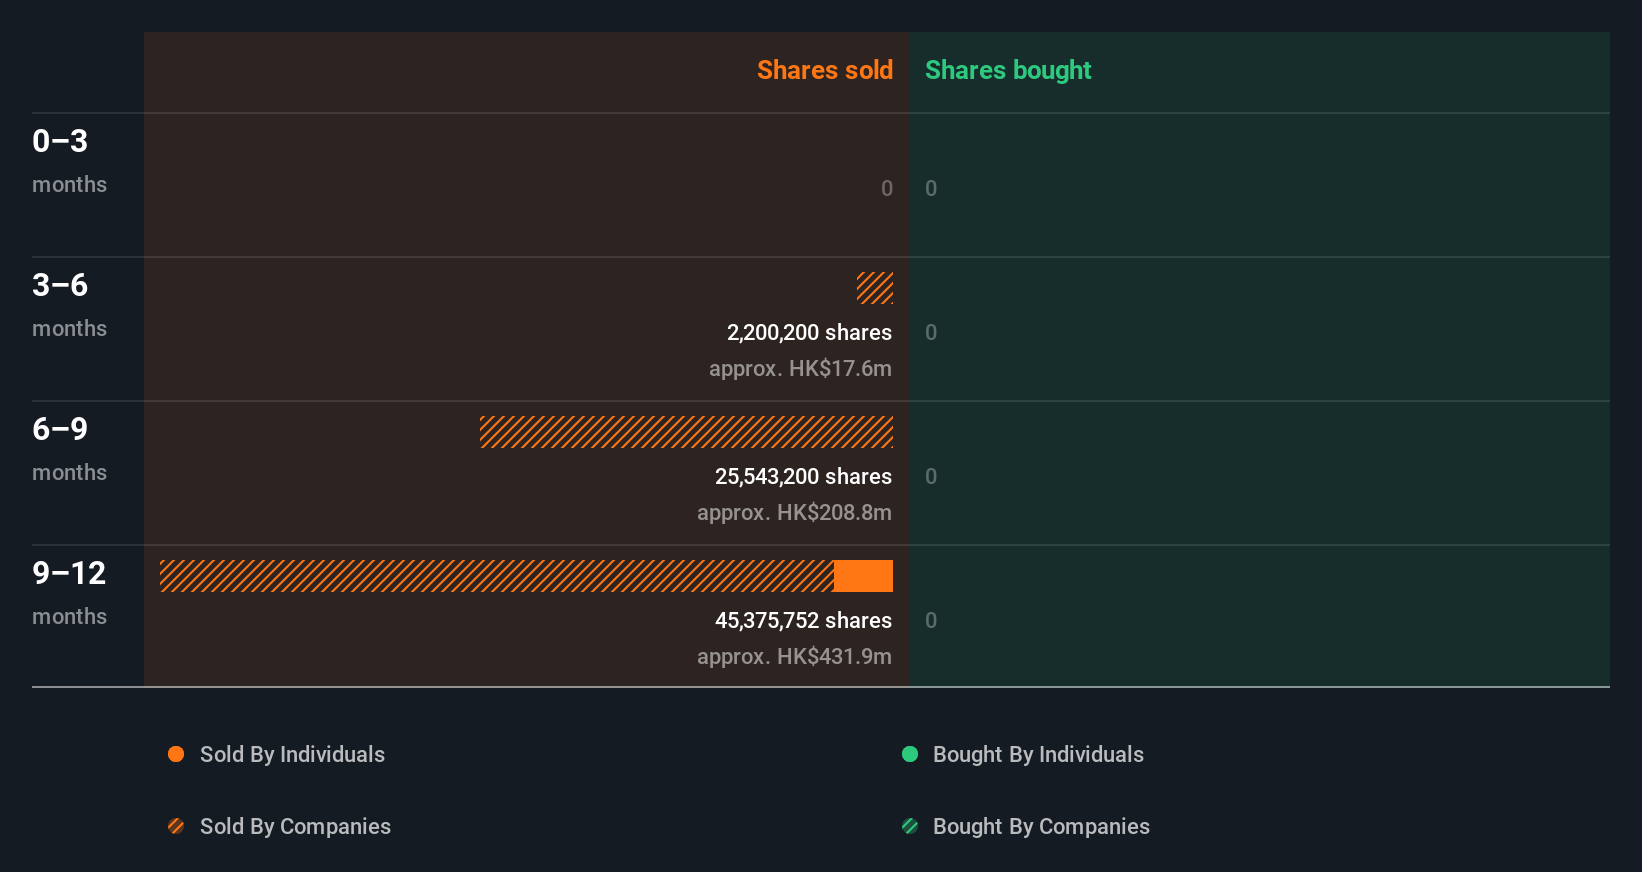Click the 6–9 months row label
This screenshot has height=872, width=1642.
point(69,448)
